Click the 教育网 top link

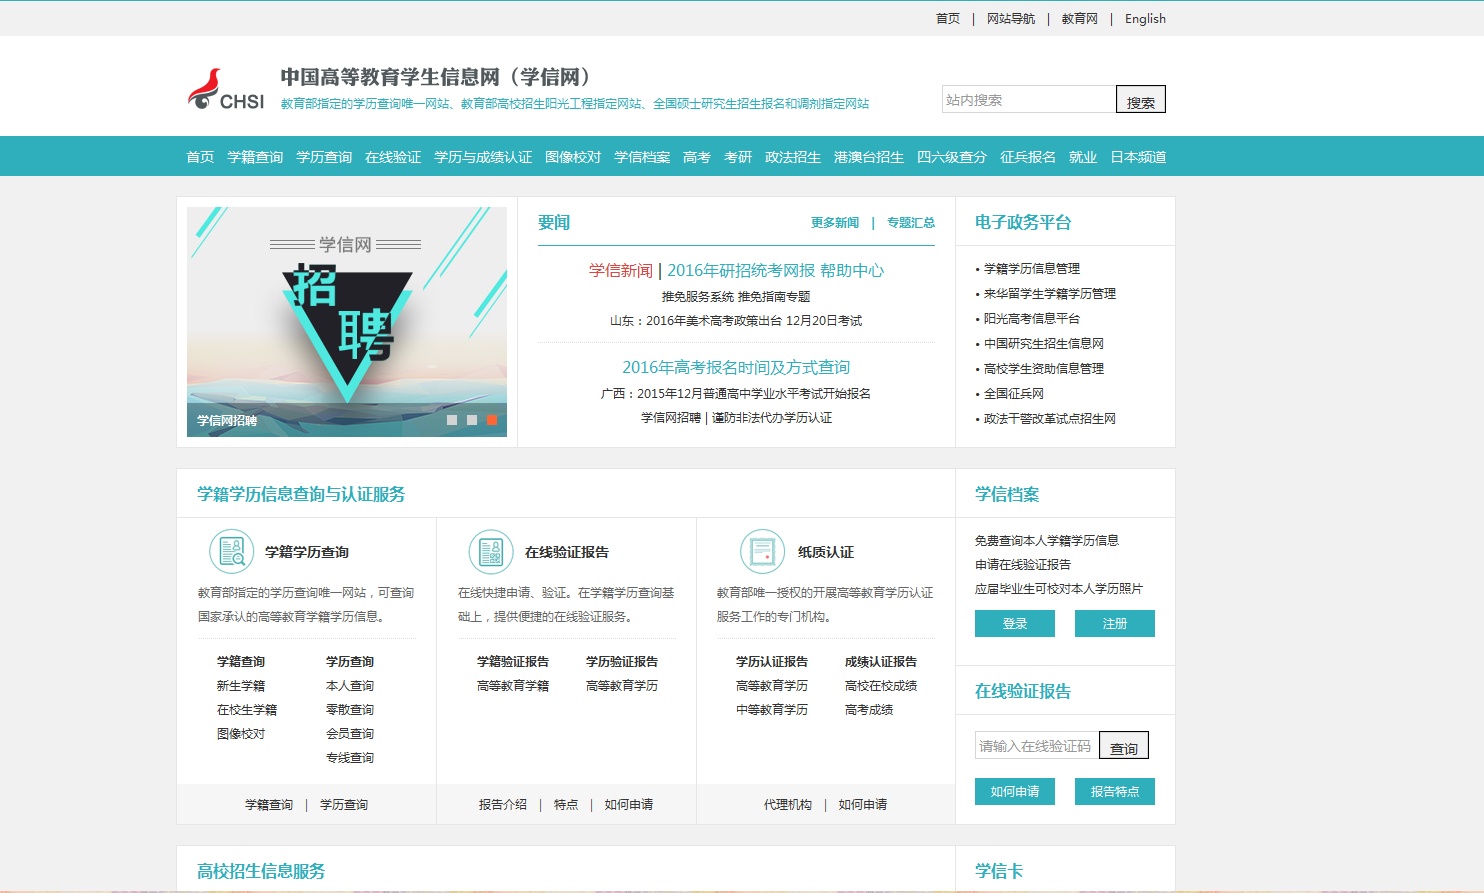pos(1080,18)
